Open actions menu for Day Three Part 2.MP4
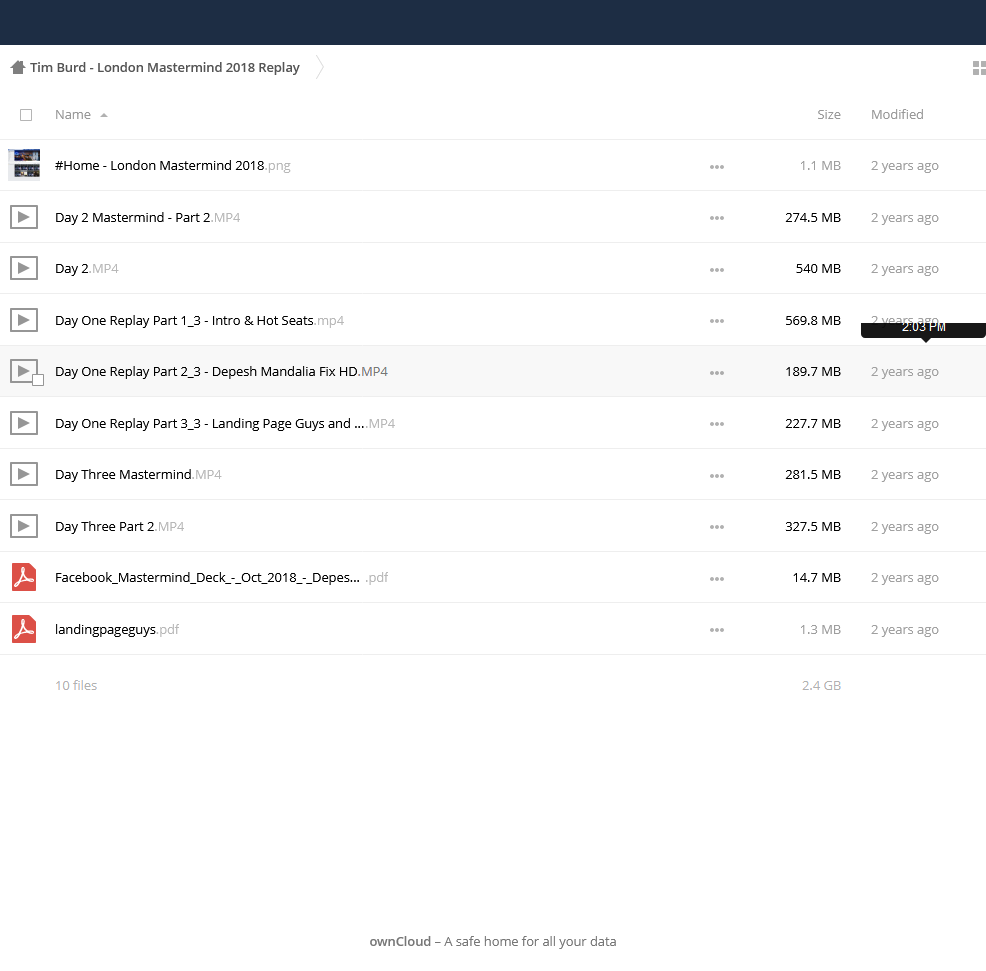 (x=717, y=528)
